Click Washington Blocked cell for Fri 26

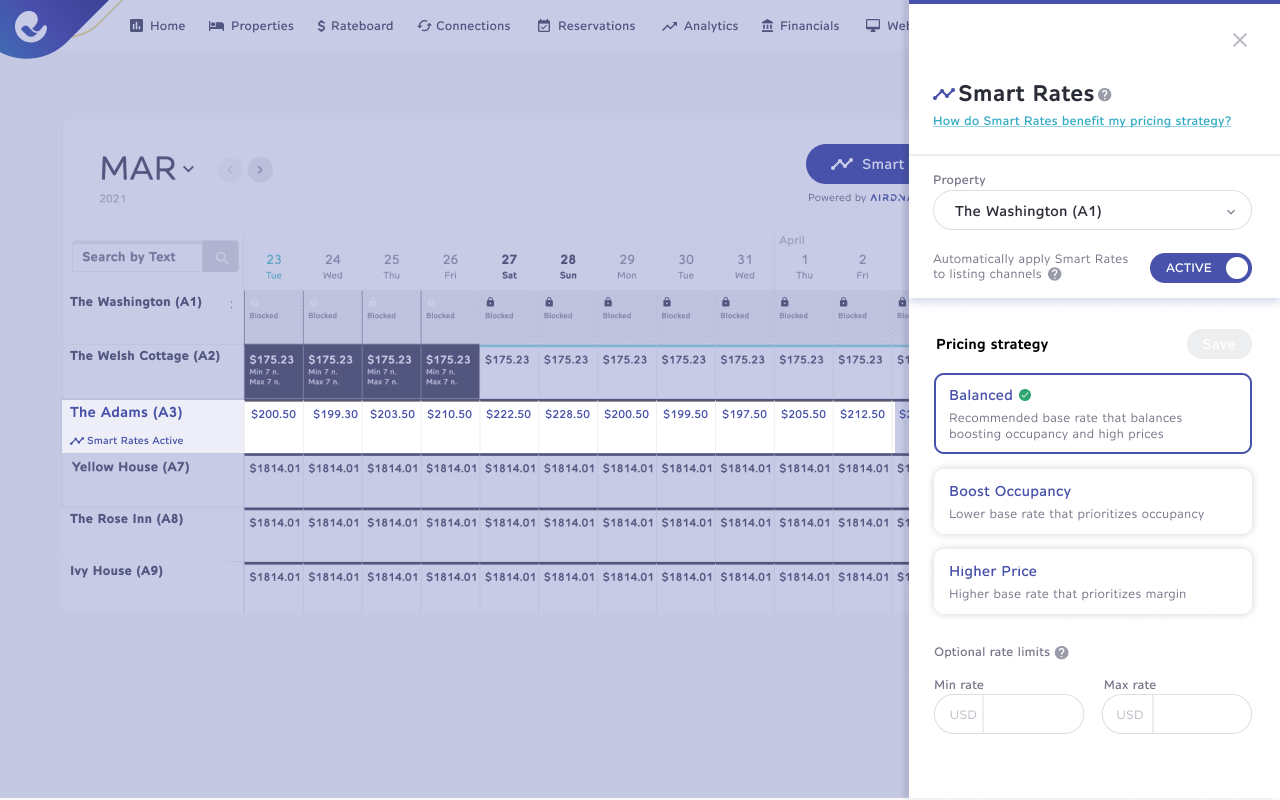coord(451,317)
